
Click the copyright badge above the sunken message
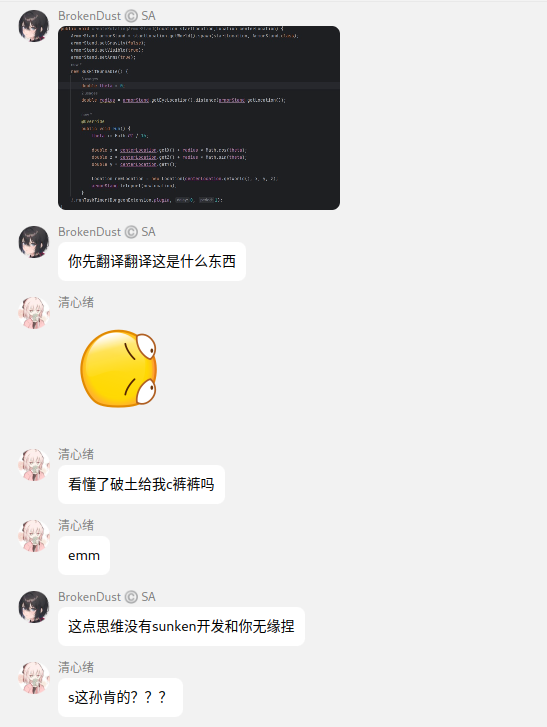pos(132,597)
